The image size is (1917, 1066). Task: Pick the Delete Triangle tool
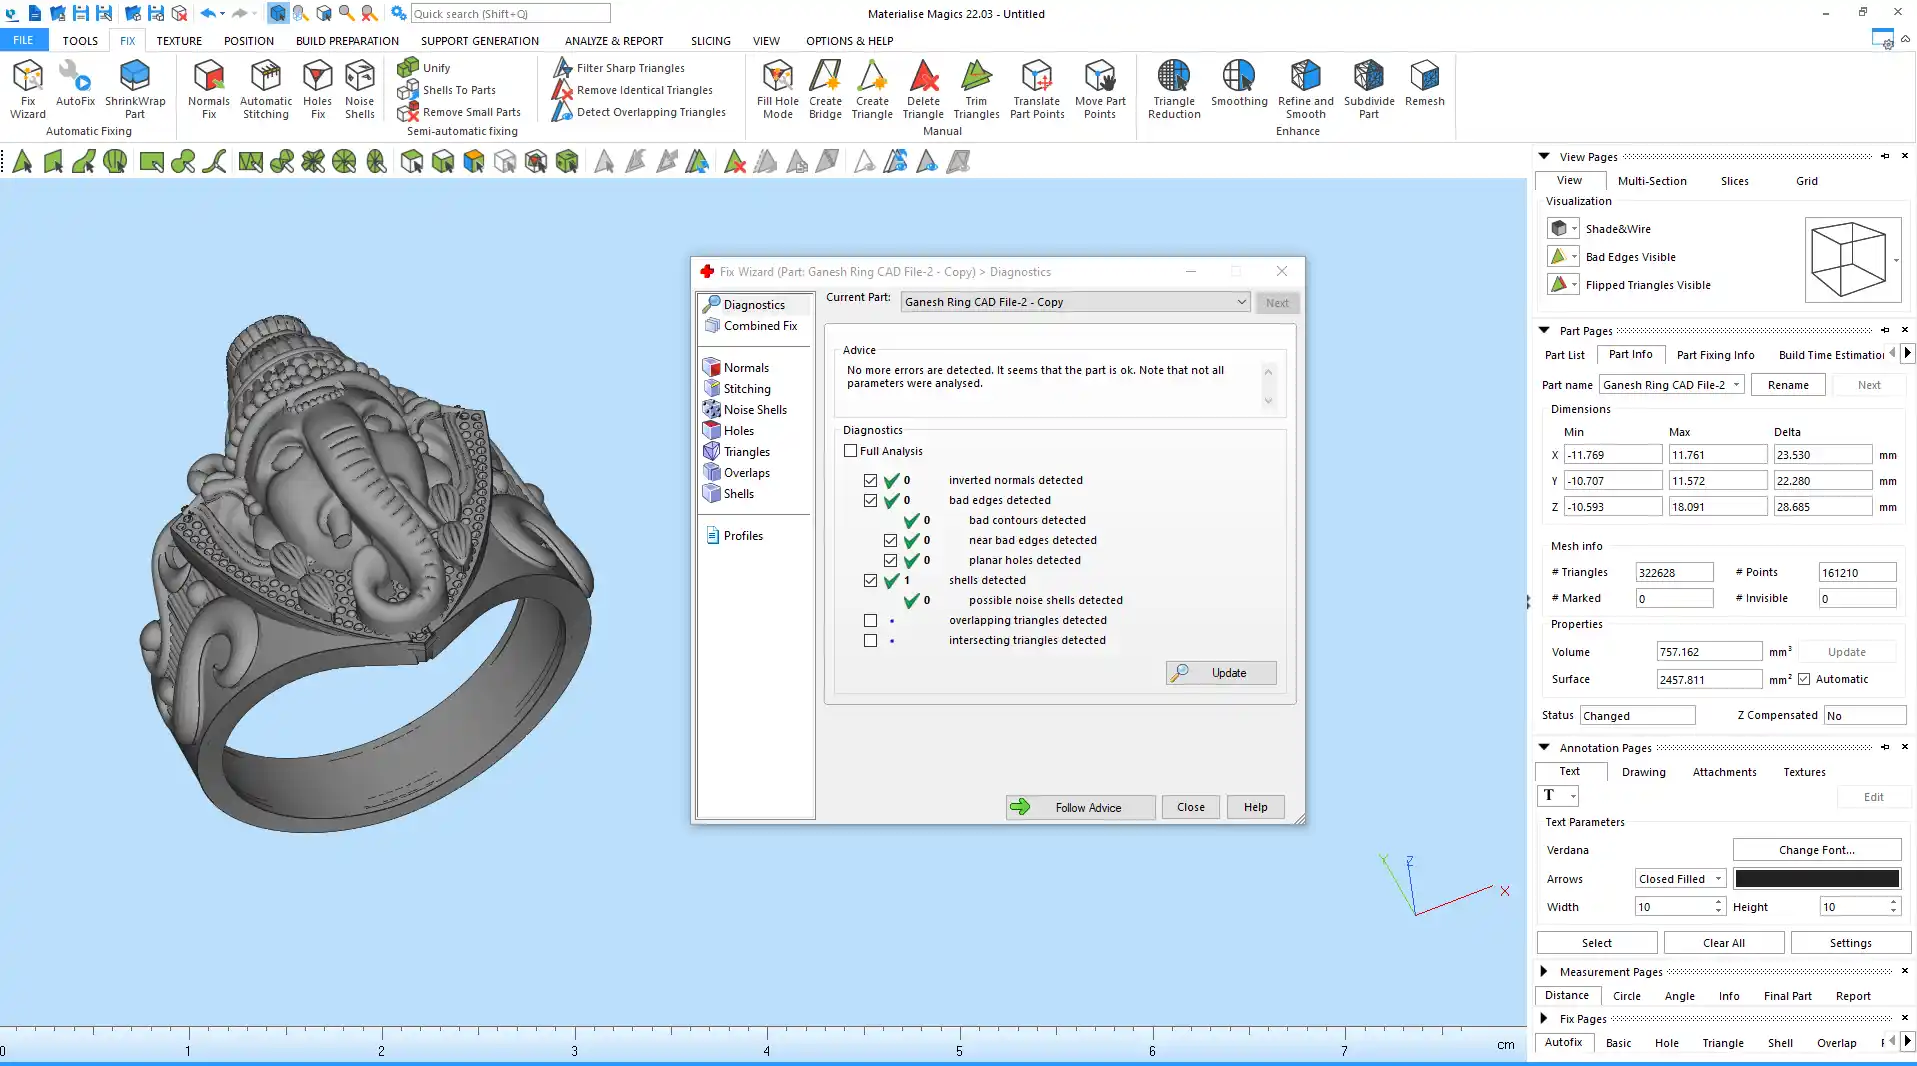click(923, 88)
